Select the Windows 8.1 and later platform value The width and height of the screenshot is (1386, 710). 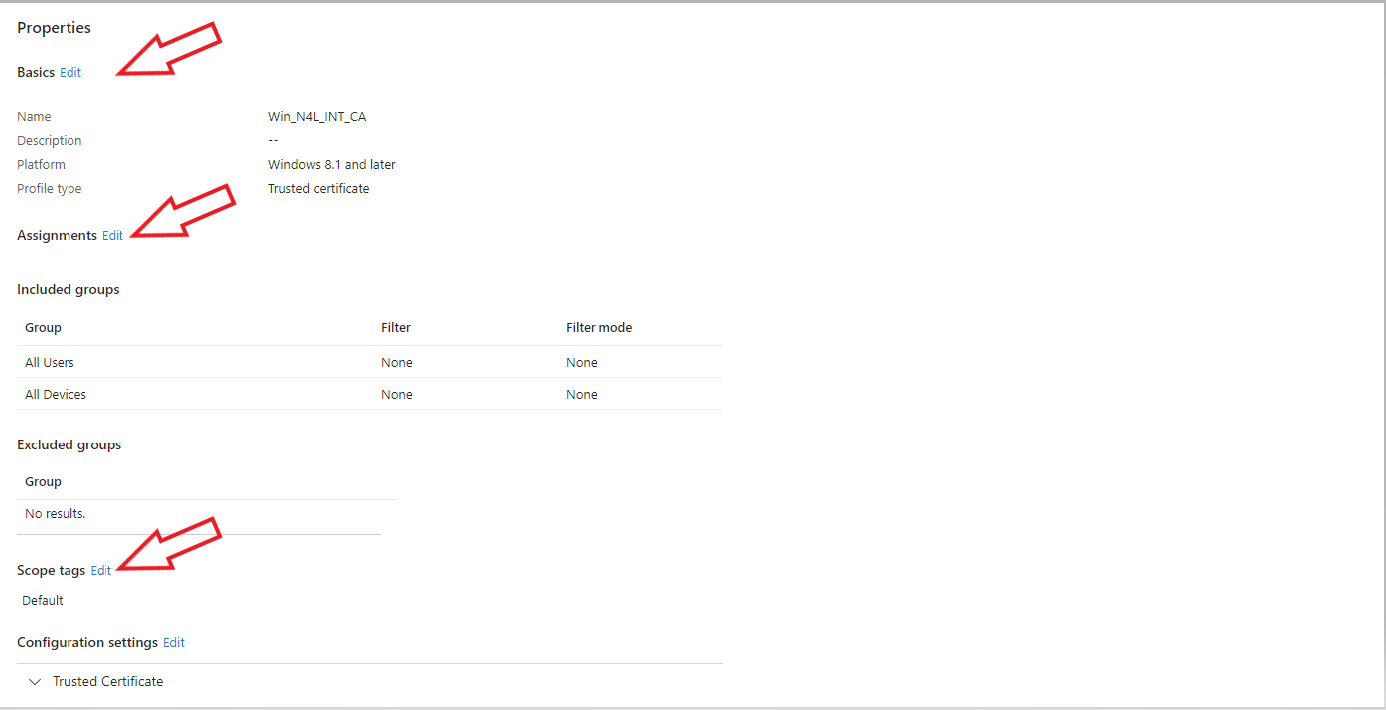click(331, 164)
